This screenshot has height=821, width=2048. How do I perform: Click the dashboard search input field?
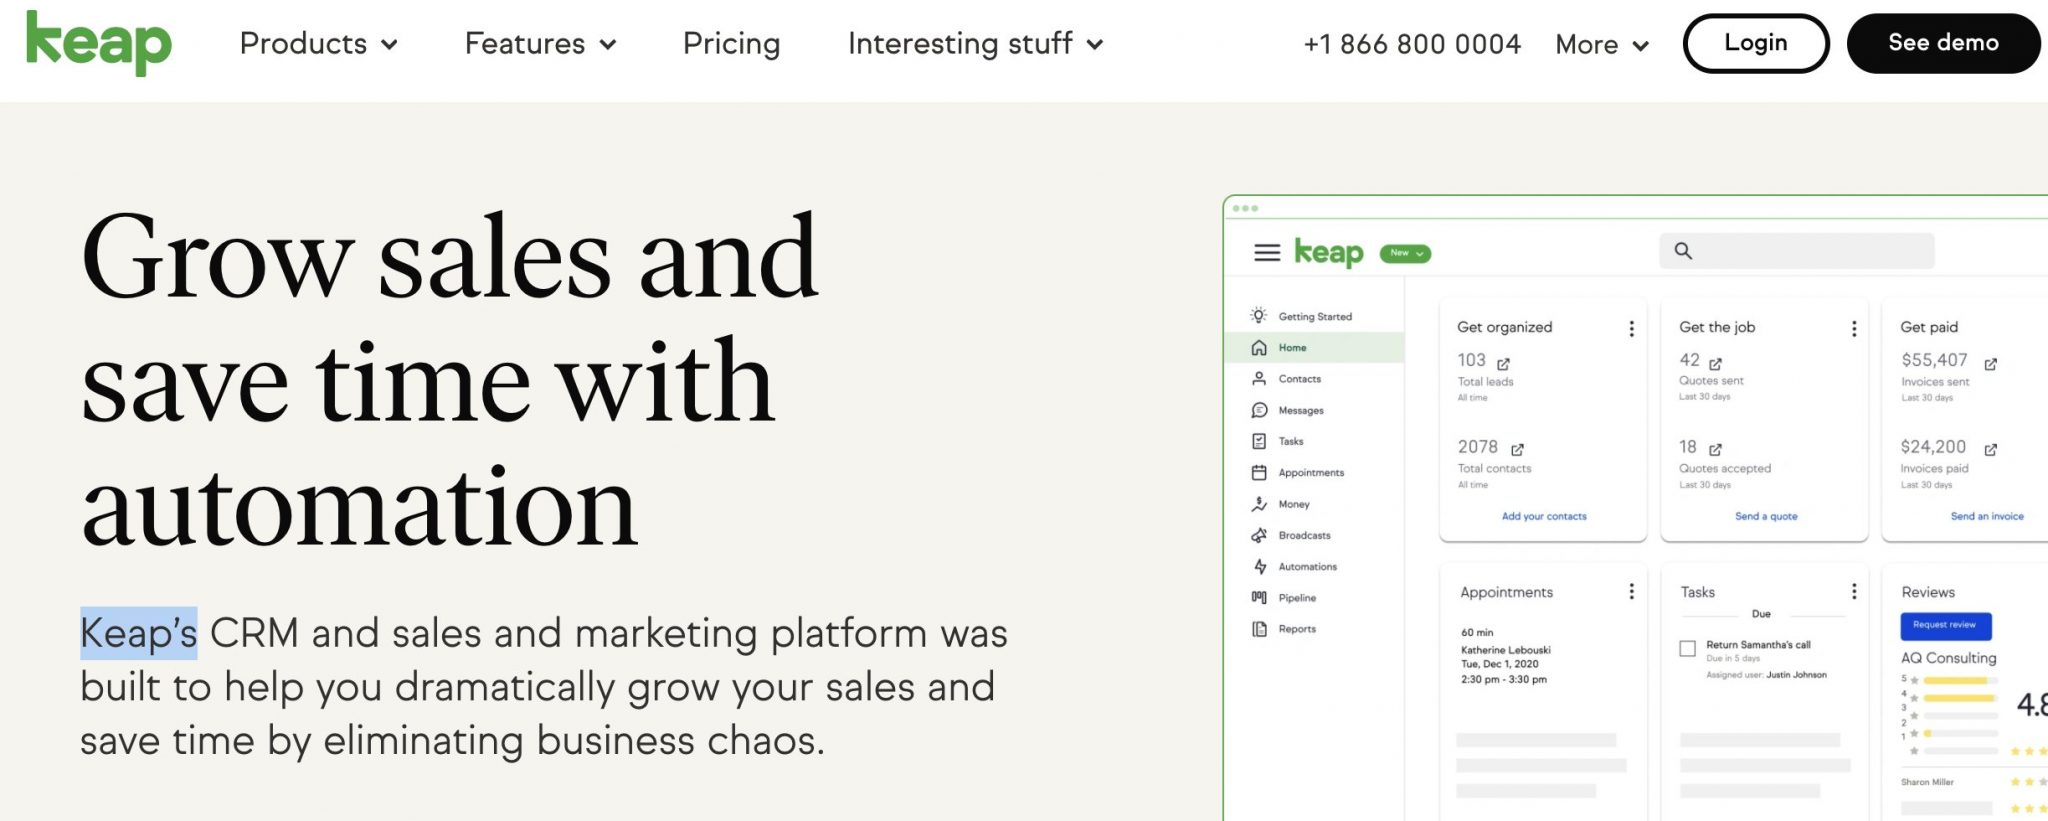pyautogui.click(x=1797, y=251)
